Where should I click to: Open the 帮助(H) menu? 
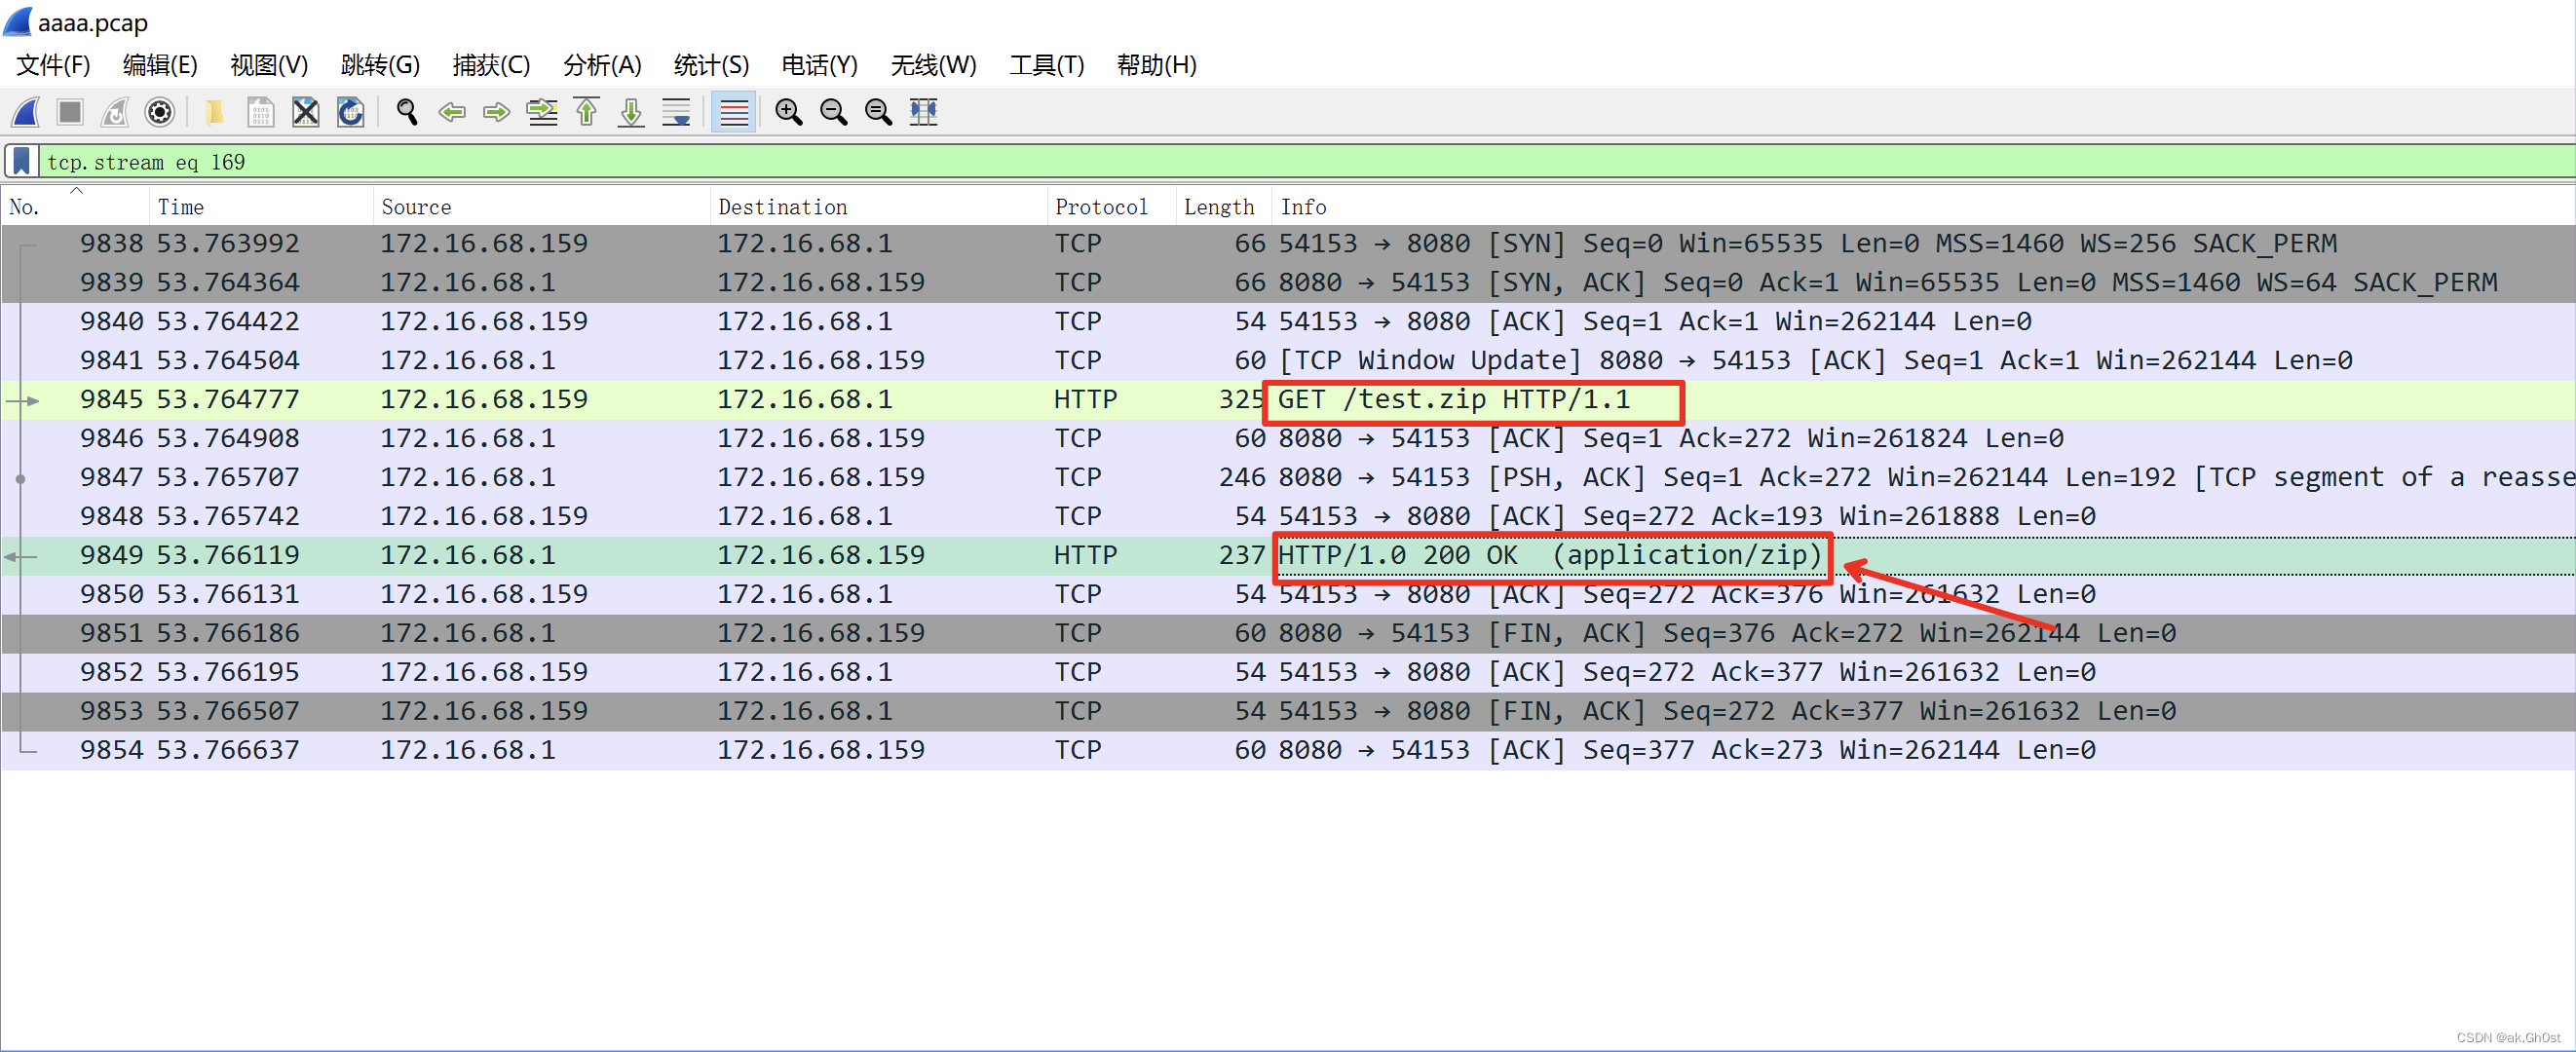click(x=1157, y=65)
